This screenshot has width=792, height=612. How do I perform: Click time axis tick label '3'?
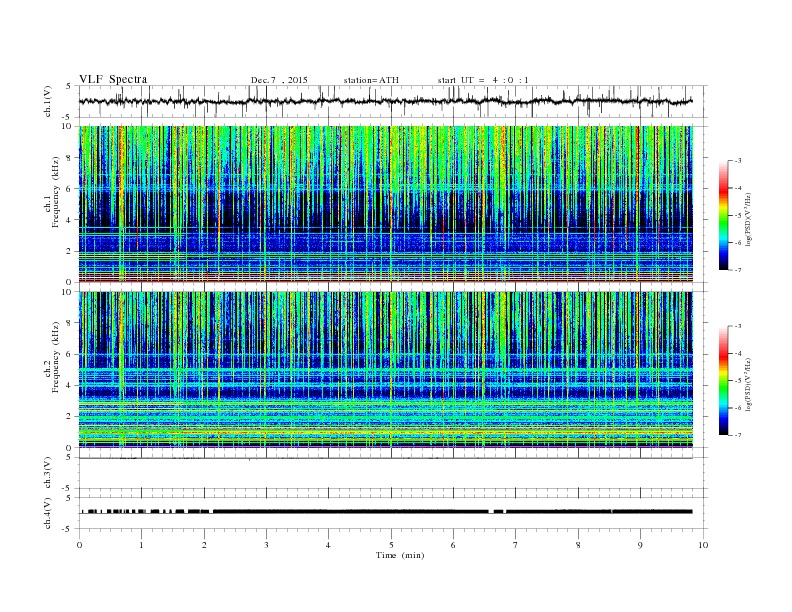(x=266, y=545)
